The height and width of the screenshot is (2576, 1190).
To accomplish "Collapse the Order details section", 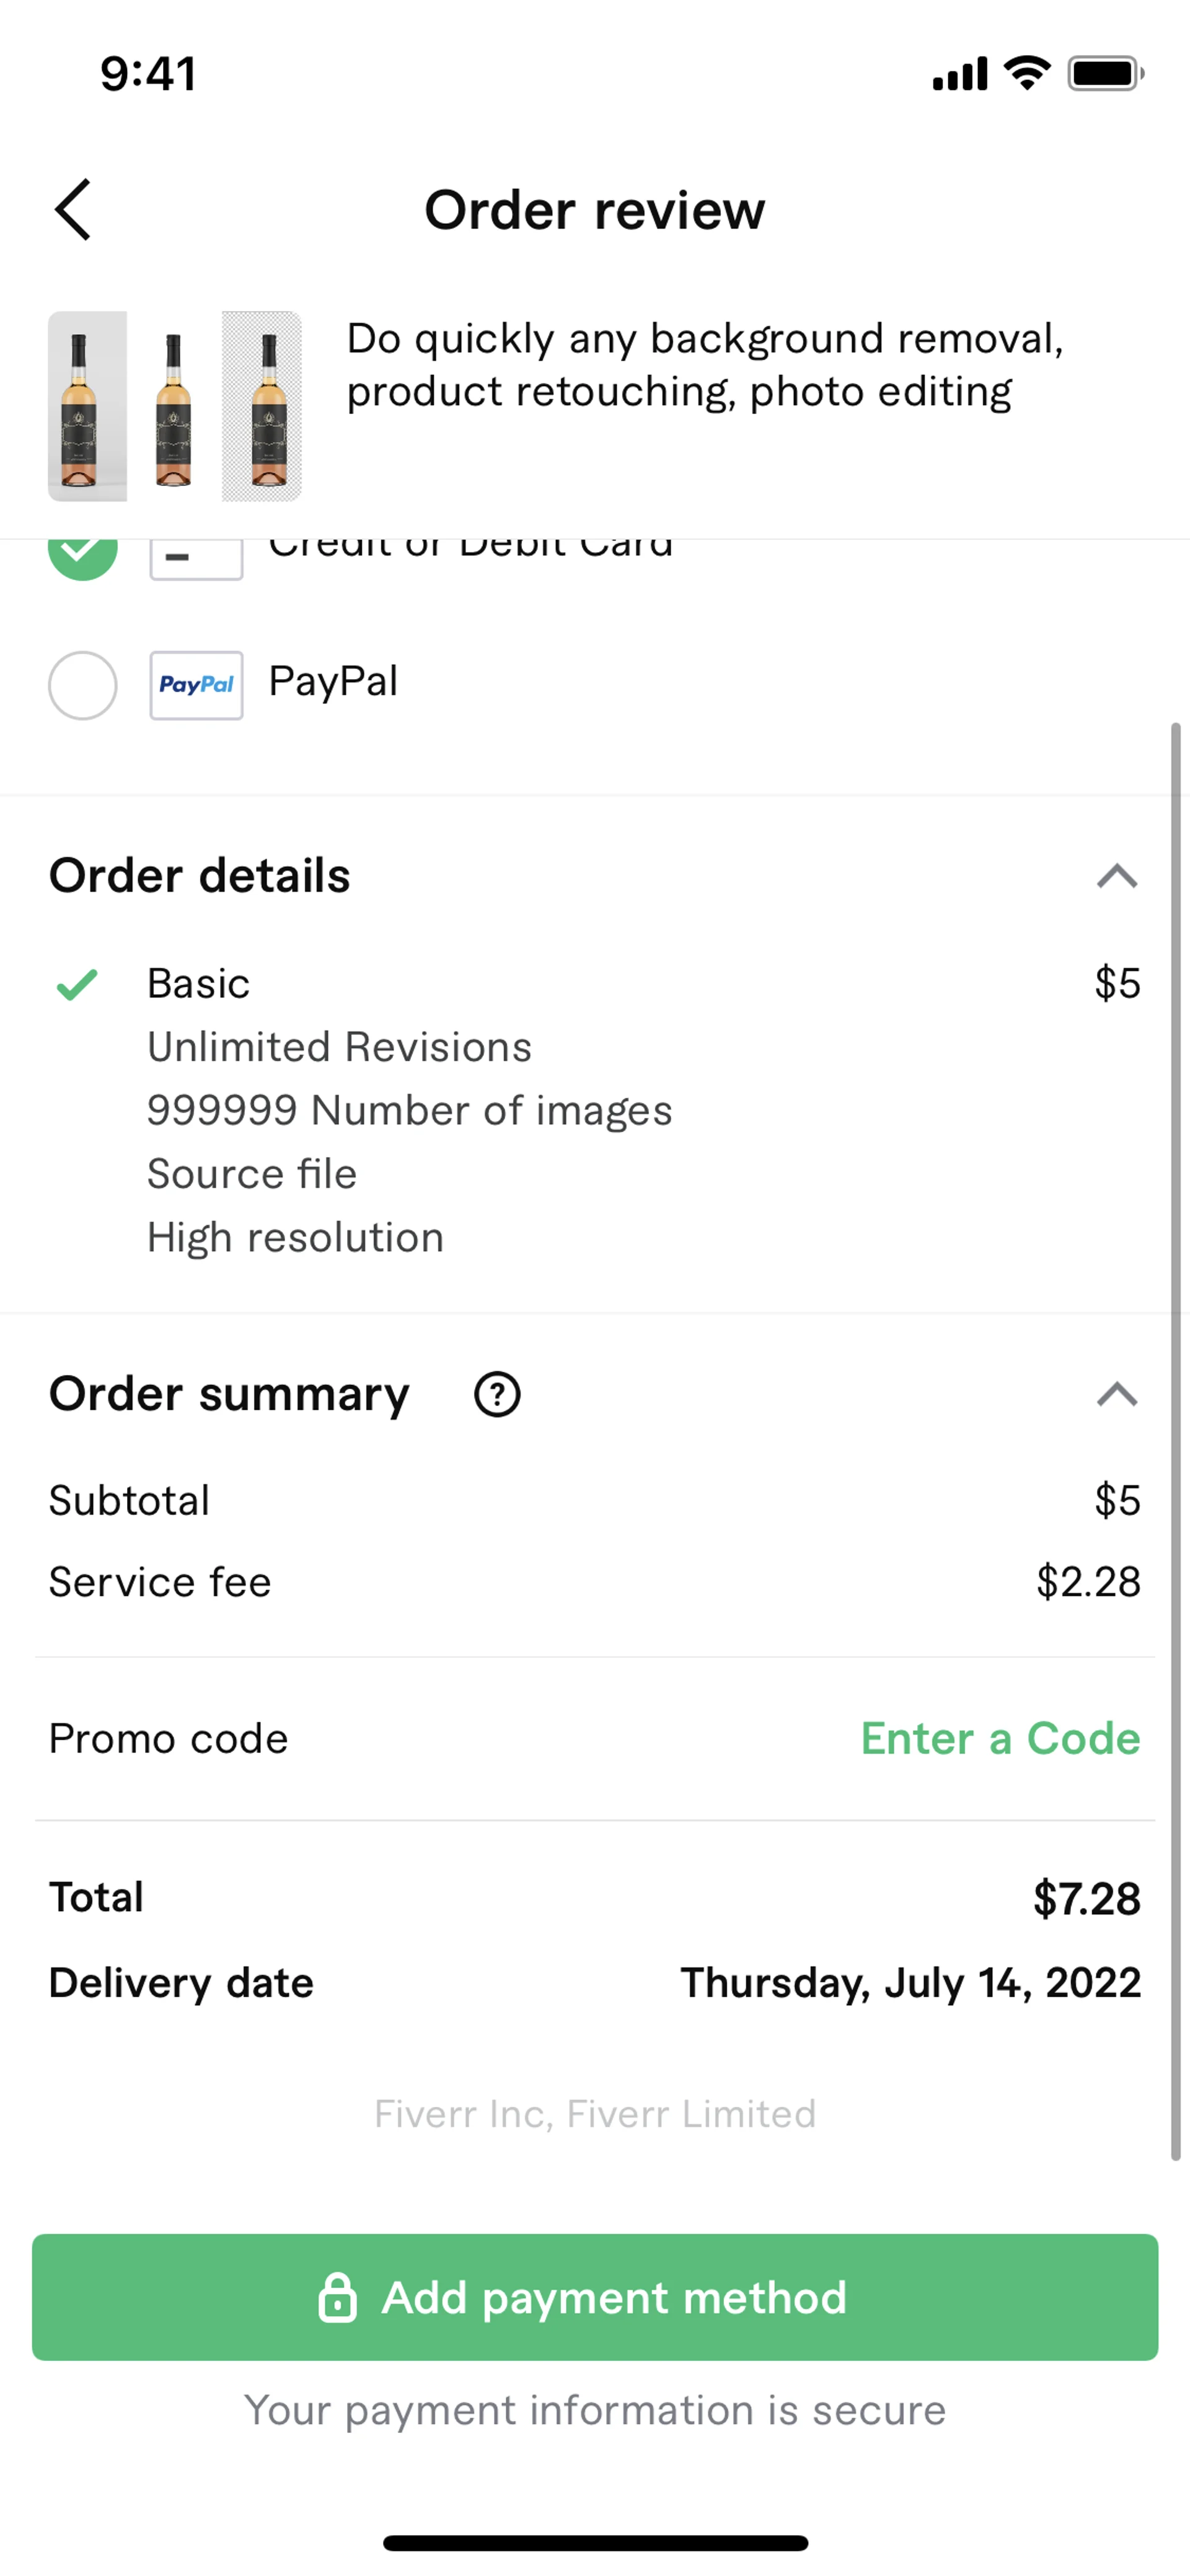I will coord(1116,876).
